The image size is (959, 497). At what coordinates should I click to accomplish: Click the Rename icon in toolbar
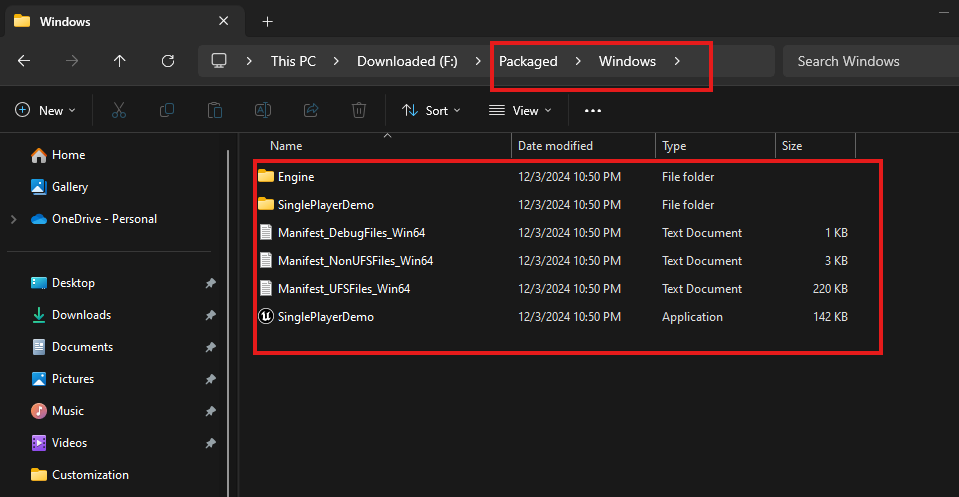[x=262, y=110]
